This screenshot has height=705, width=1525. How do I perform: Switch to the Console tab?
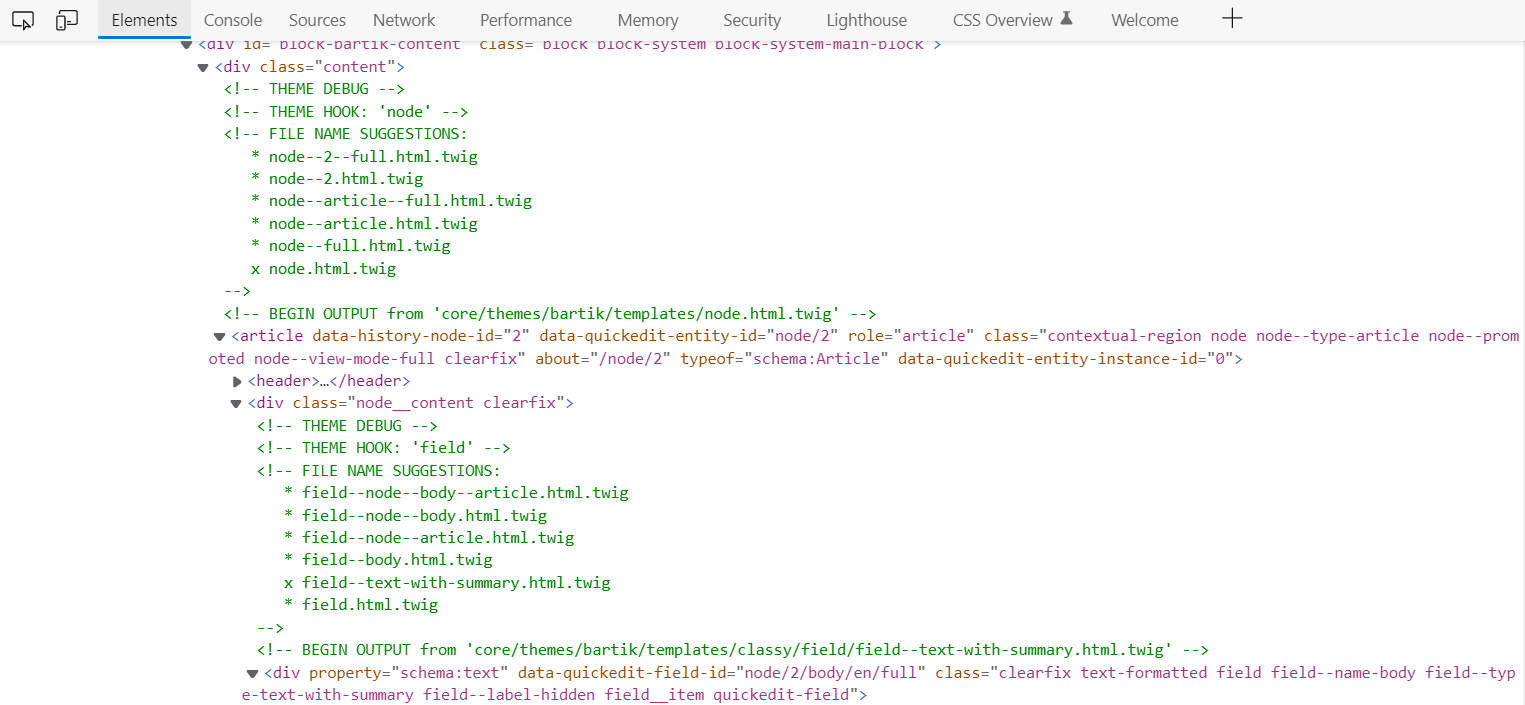tap(231, 19)
